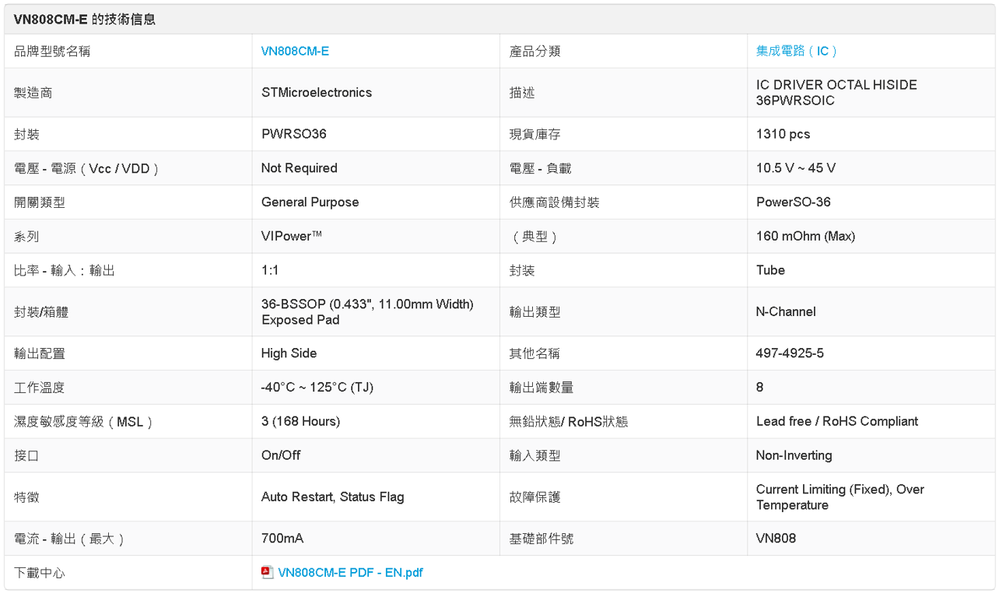Viewport: 999px width, 594px height.
Task: Click the output count value 8
Action: point(759,388)
